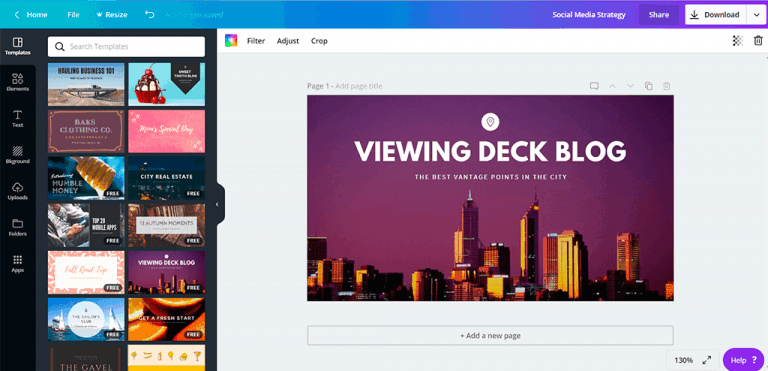768x371 pixels.
Task: Open the 130% zoom level control
Action: pyautogui.click(x=683, y=360)
